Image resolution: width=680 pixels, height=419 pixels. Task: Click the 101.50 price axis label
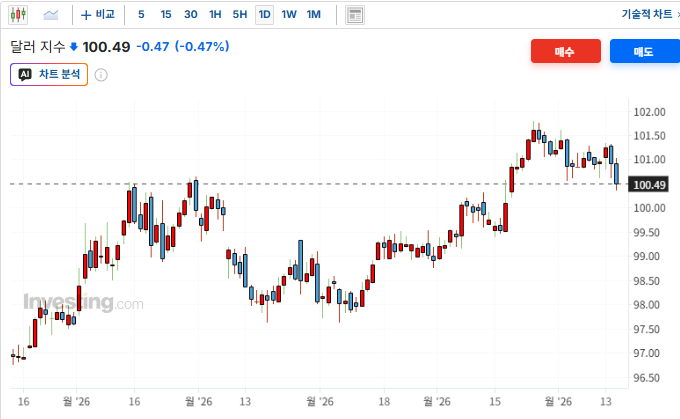coord(649,136)
